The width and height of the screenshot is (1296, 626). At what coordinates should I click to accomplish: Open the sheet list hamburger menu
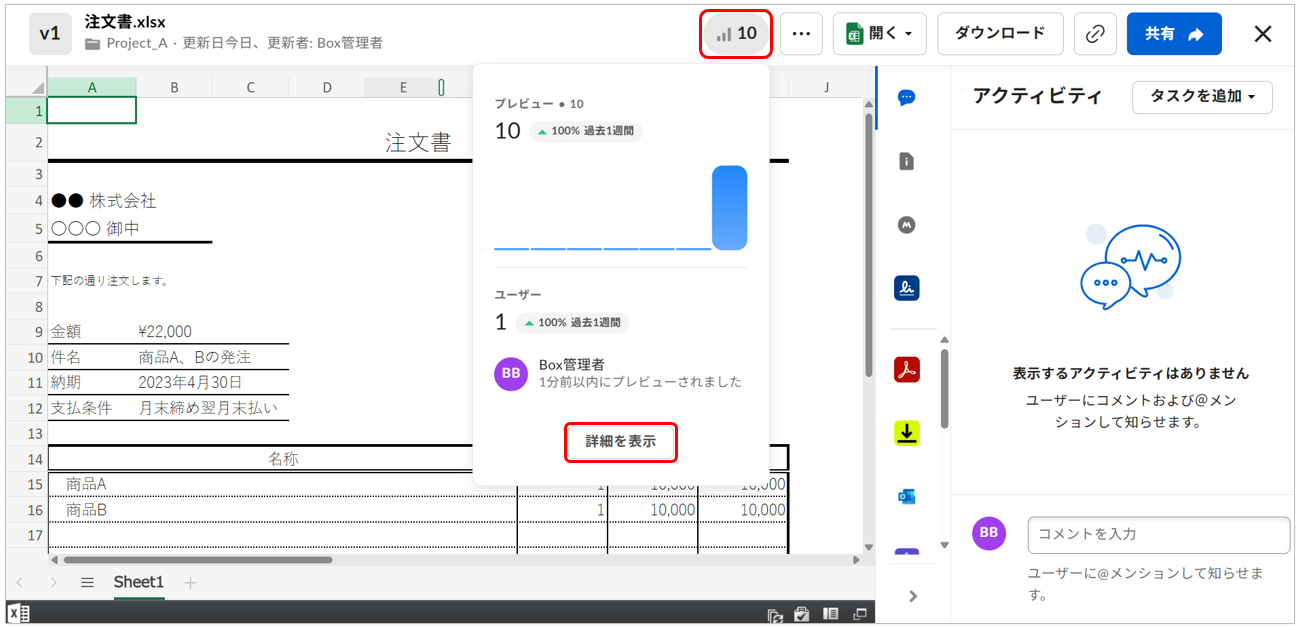click(88, 582)
